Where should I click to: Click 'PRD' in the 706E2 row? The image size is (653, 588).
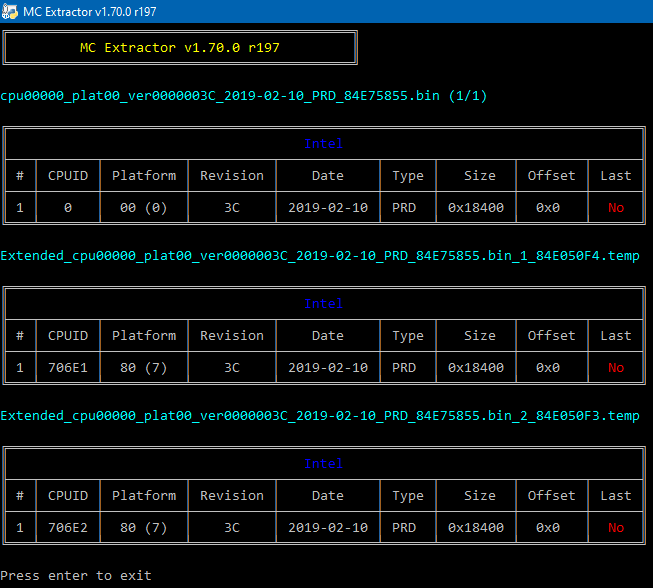pos(404,528)
